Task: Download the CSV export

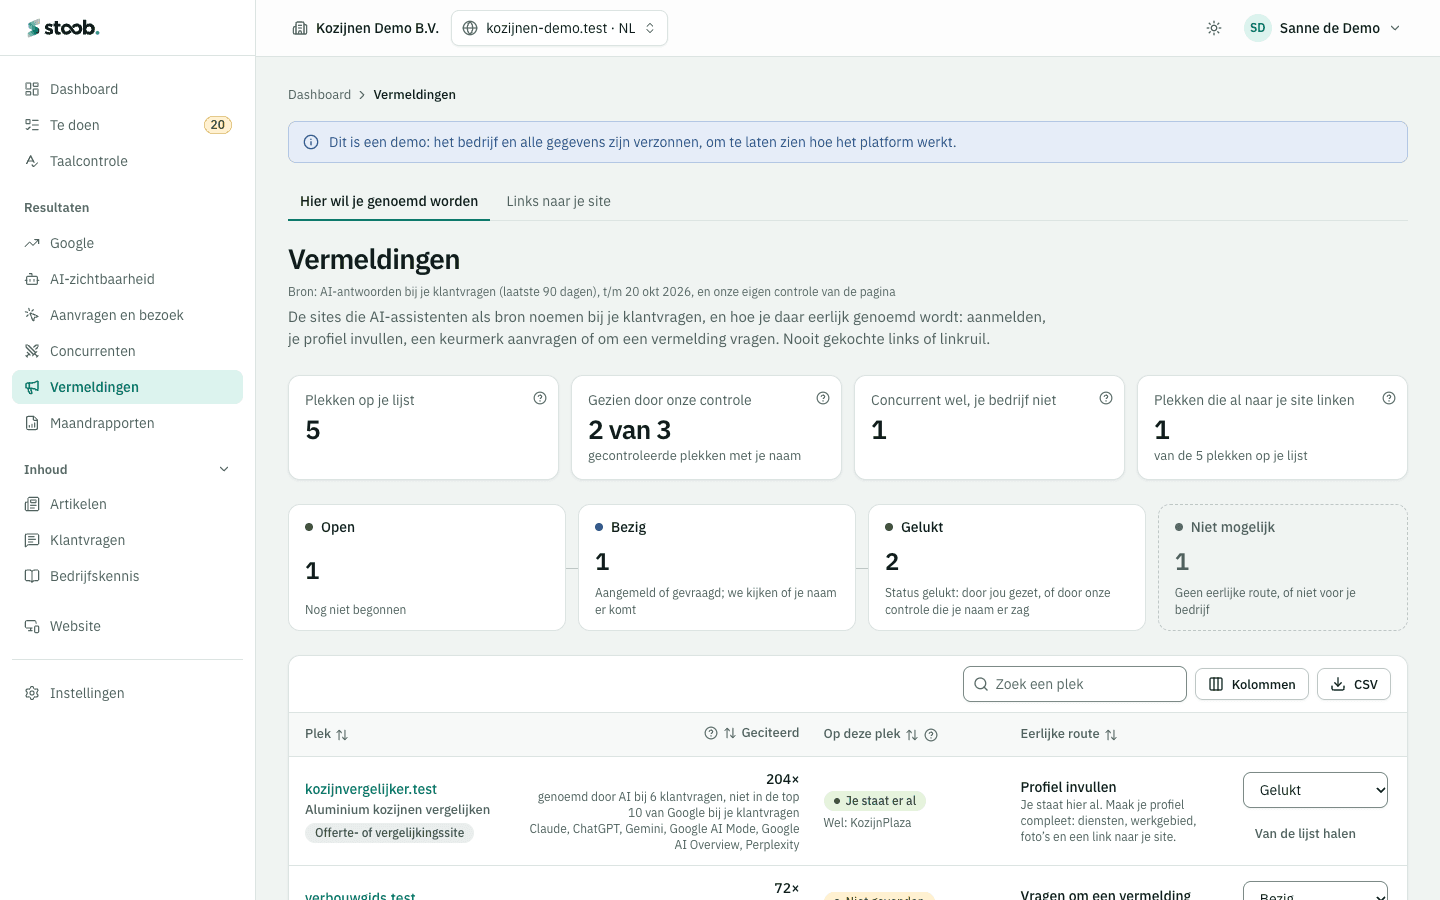Action: [x=1354, y=684]
